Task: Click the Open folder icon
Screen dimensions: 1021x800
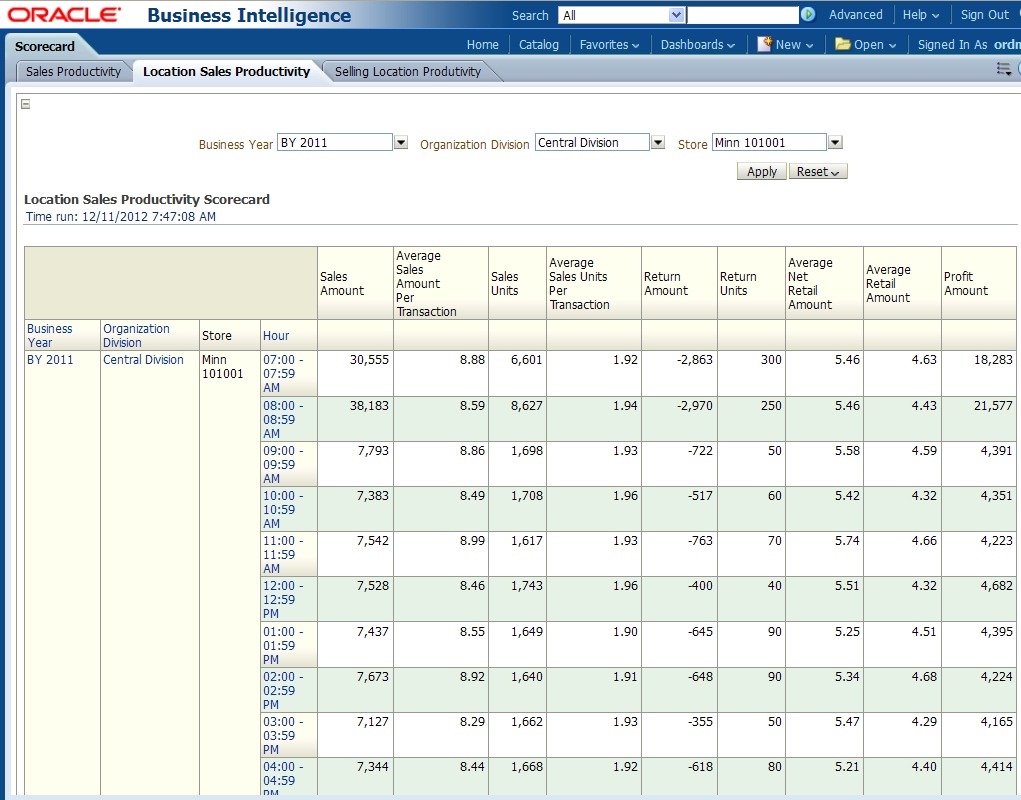Action: [842, 44]
